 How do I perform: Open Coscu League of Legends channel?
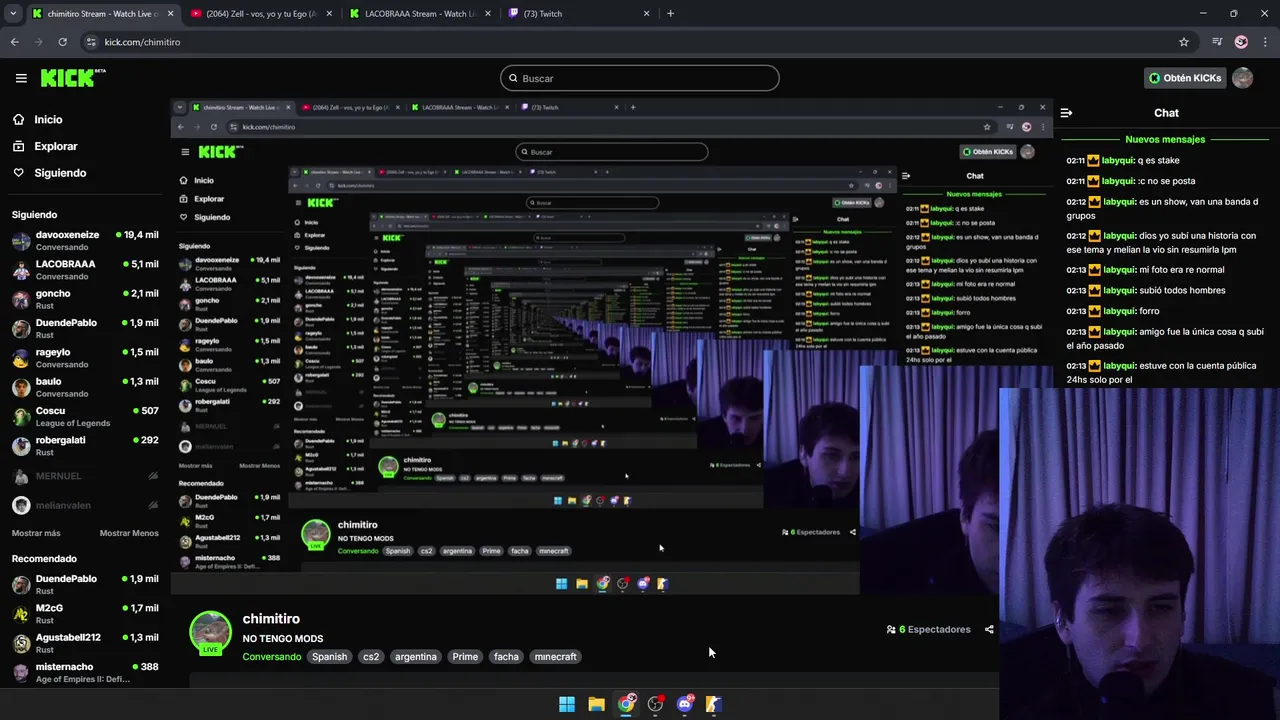[x=85, y=416]
